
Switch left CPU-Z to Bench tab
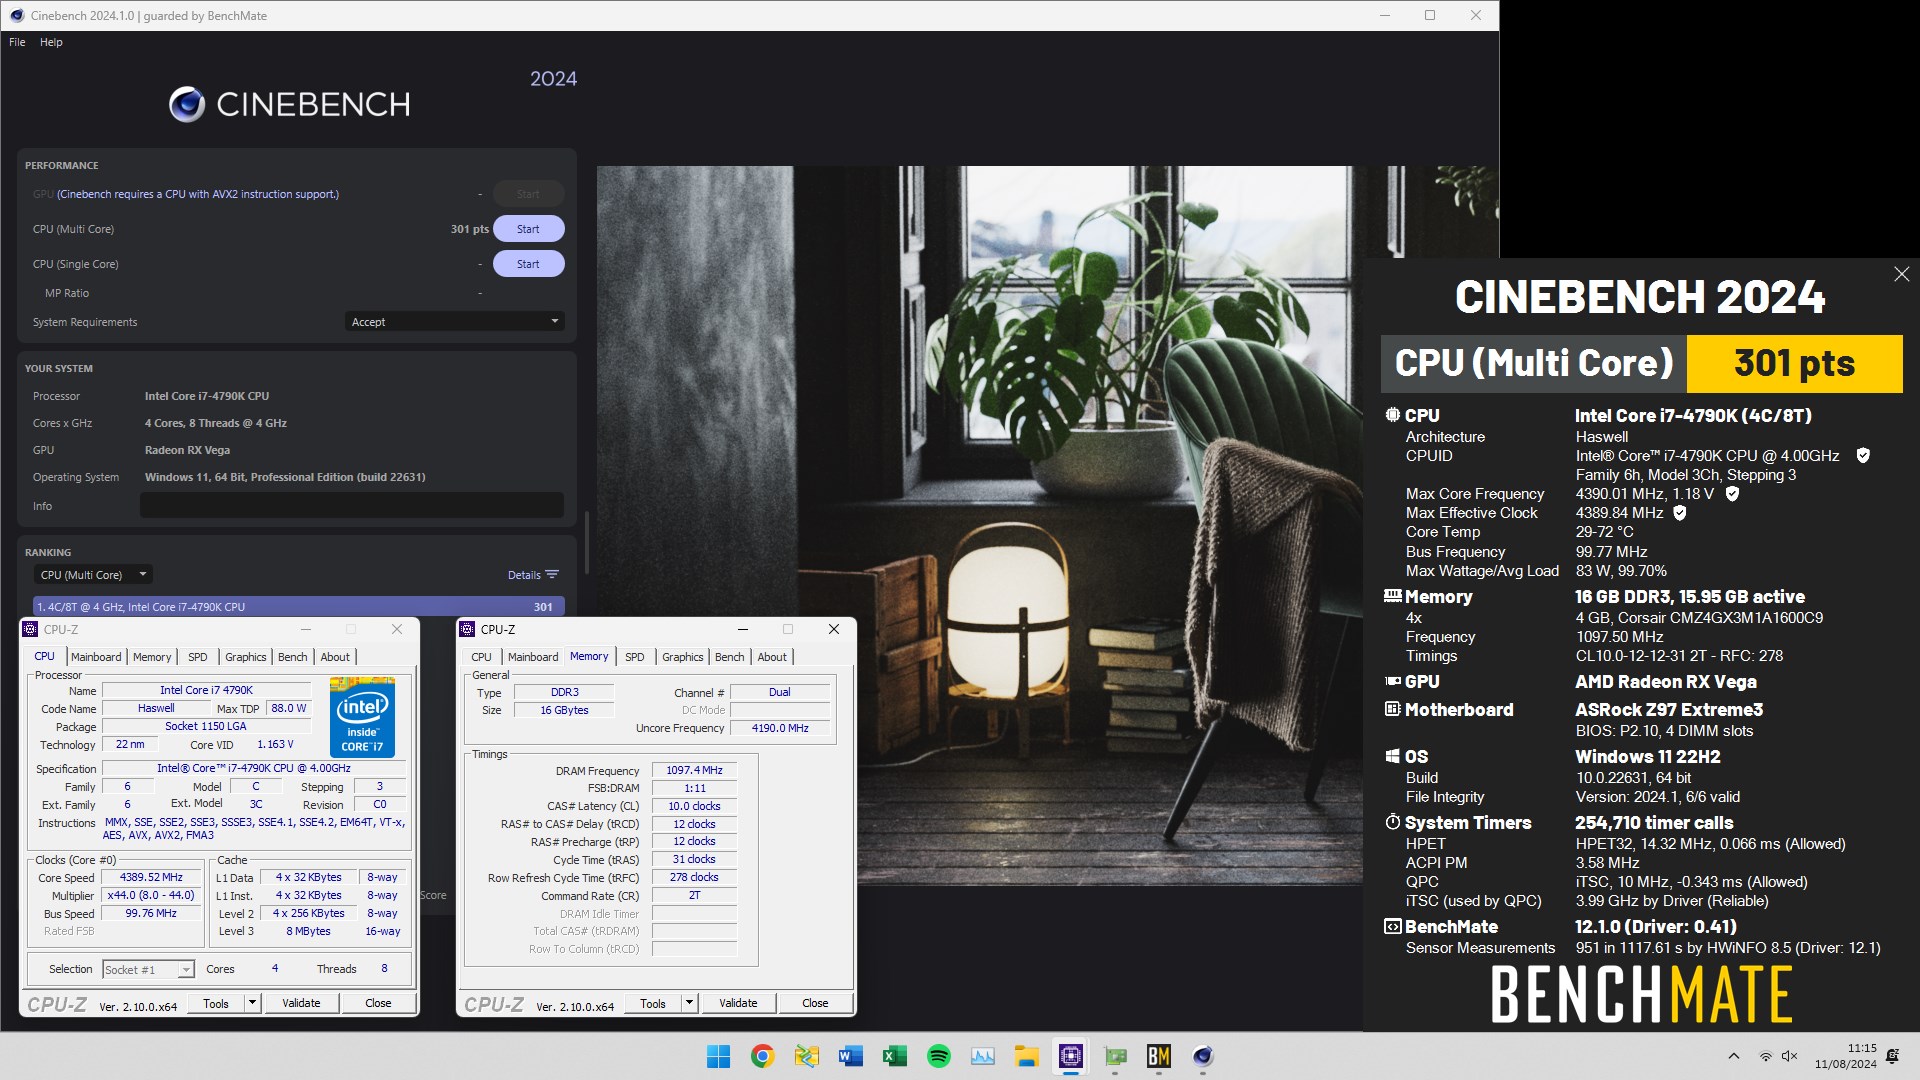tap(292, 657)
